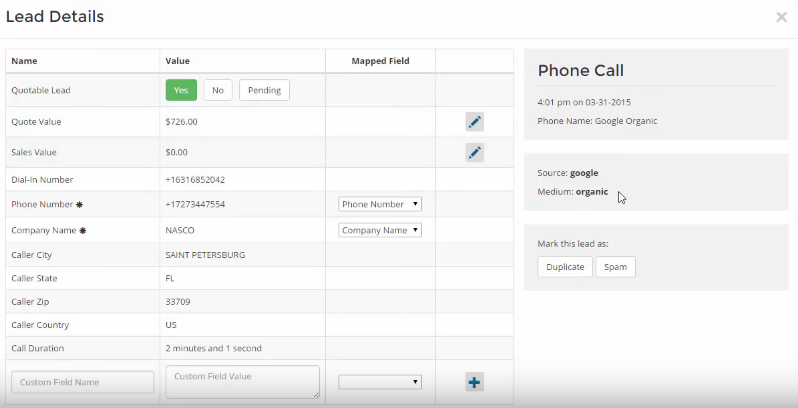Set Quotable Lead to Yes
Viewport: 798px width, 408px height.
181,90
